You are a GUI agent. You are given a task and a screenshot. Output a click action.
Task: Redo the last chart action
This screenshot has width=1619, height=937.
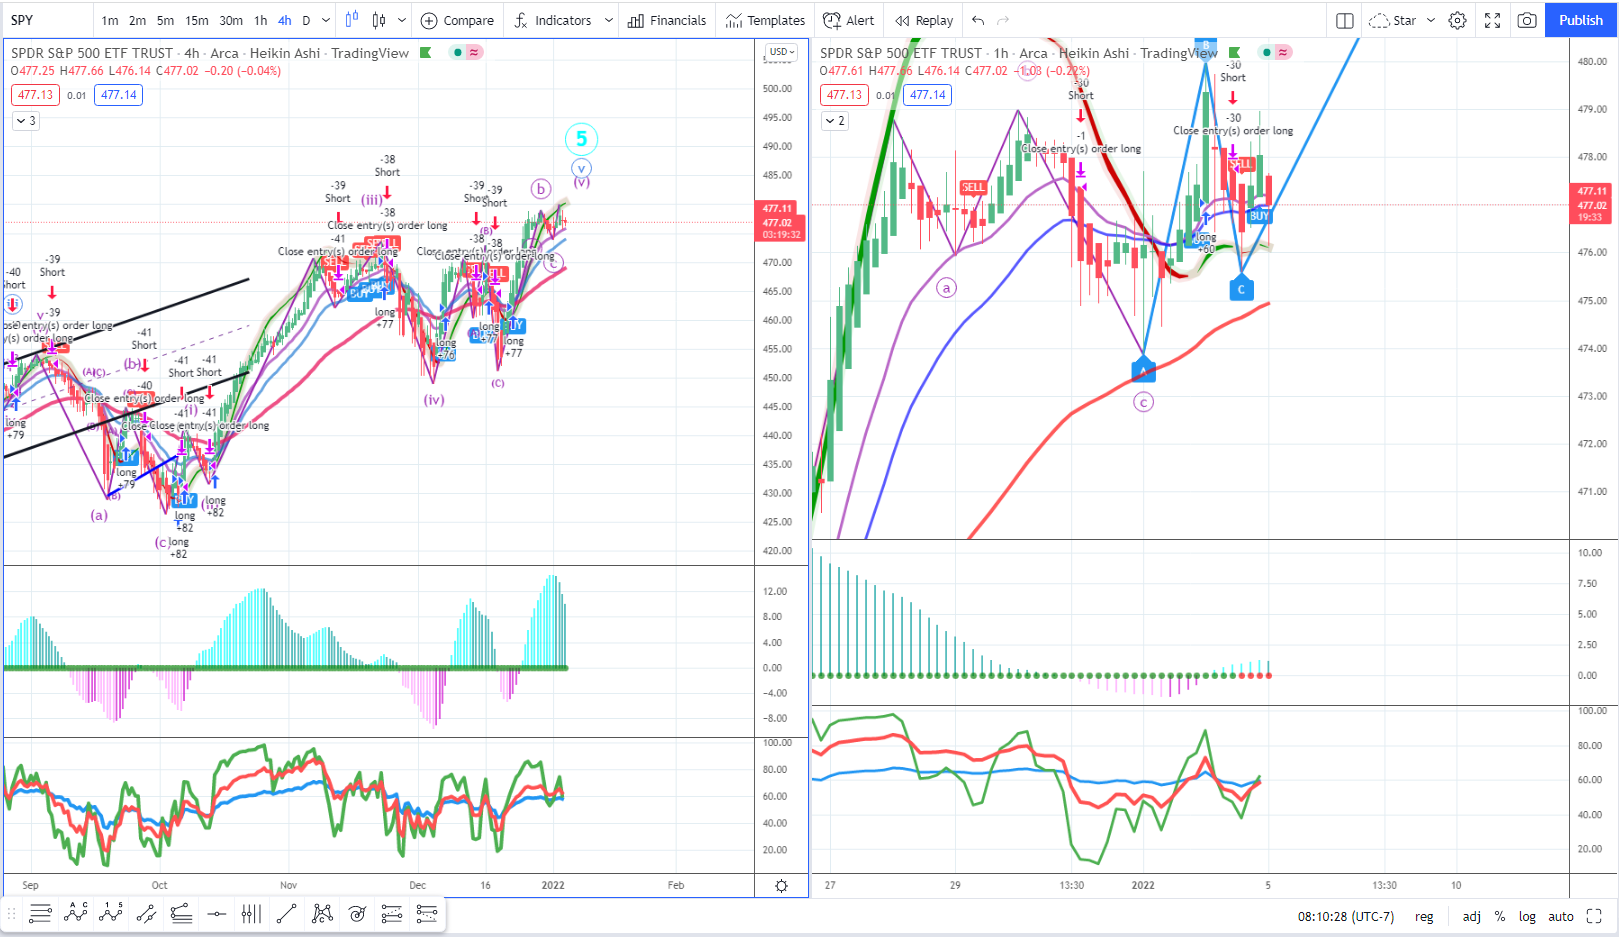point(1003,20)
